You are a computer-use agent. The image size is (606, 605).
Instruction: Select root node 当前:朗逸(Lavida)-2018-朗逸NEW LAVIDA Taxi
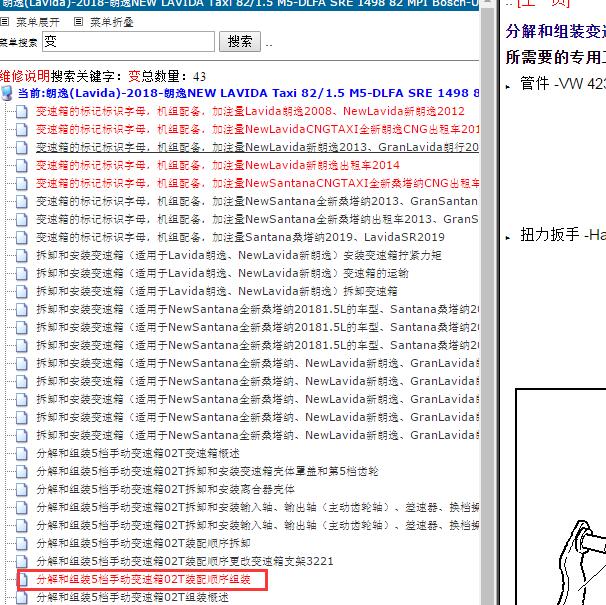pyautogui.click(x=248, y=93)
